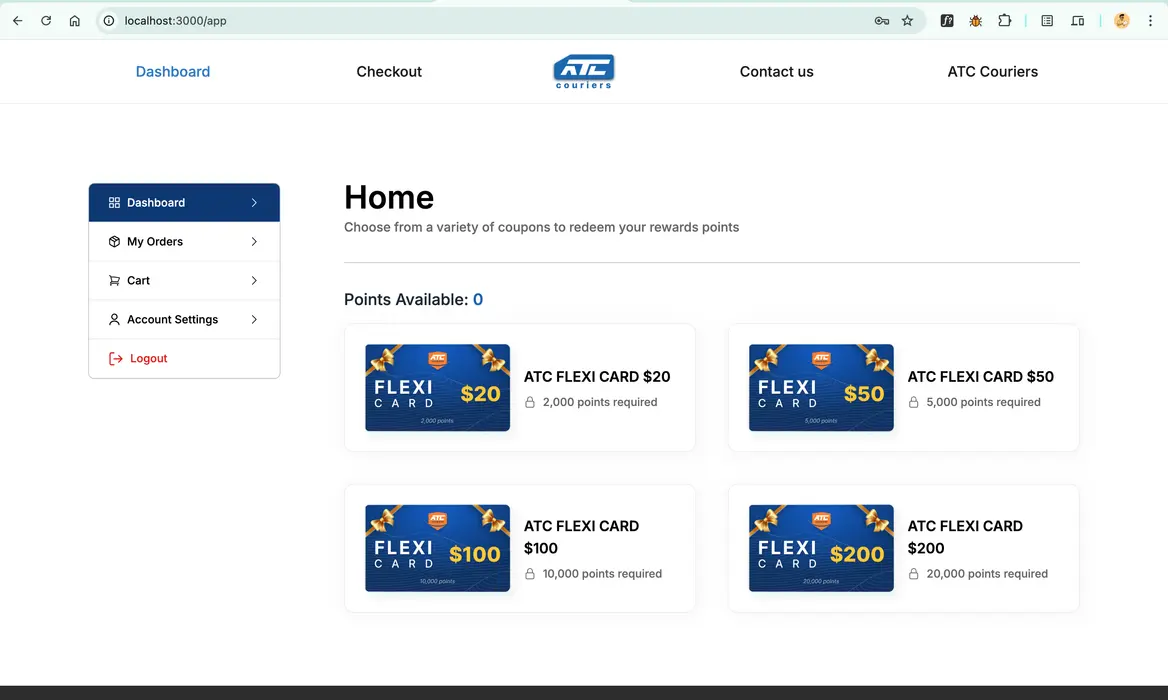Click the ATC couriers logo
Viewport: 1168px width, 700px height.
click(584, 71)
